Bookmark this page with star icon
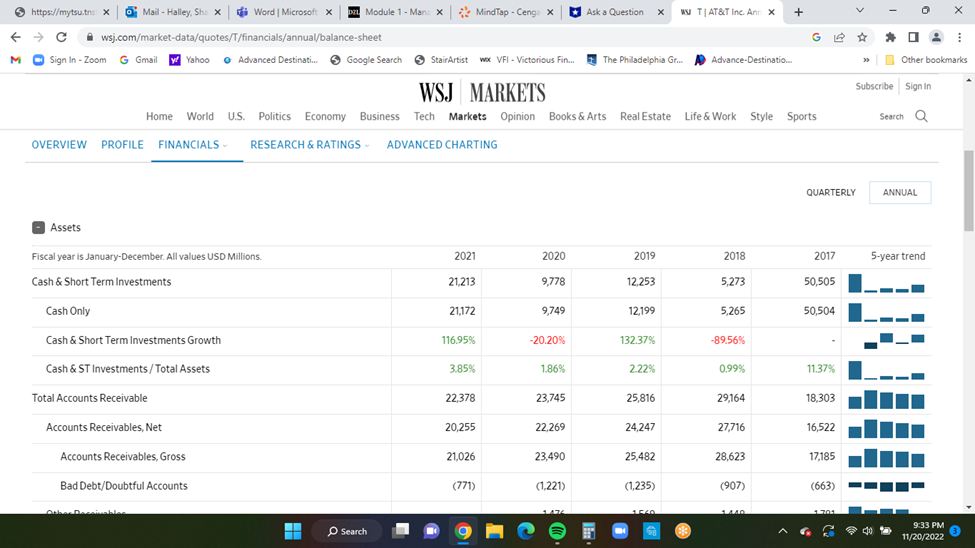The image size is (975, 548). (862, 37)
